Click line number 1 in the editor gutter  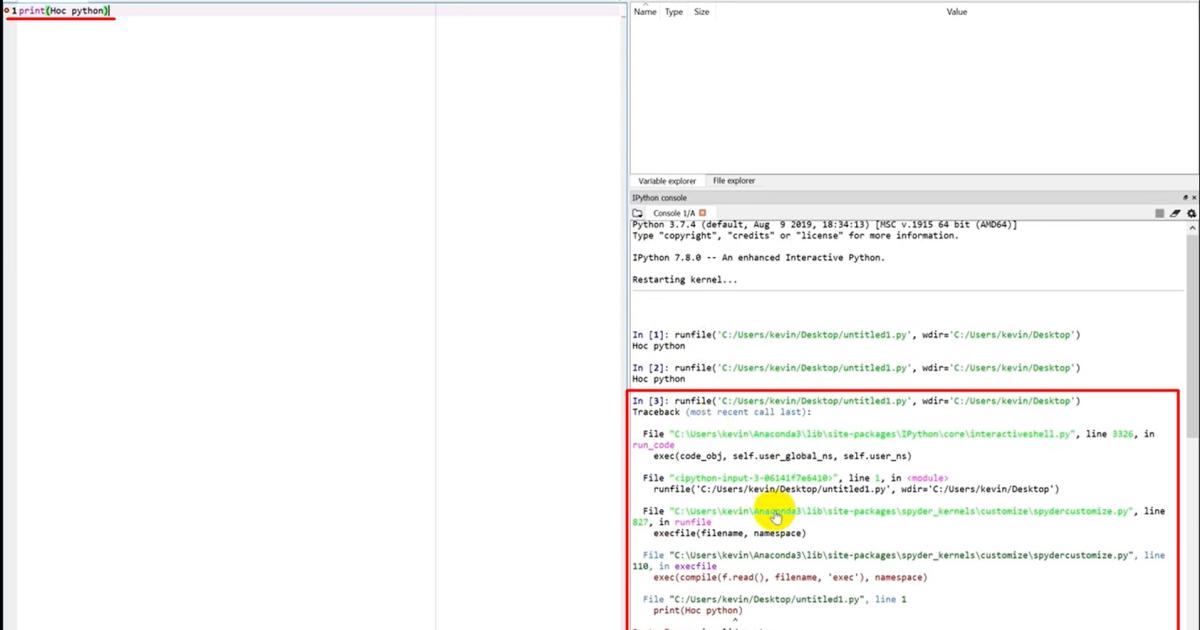pyautogui.click(x=12, y=10)
